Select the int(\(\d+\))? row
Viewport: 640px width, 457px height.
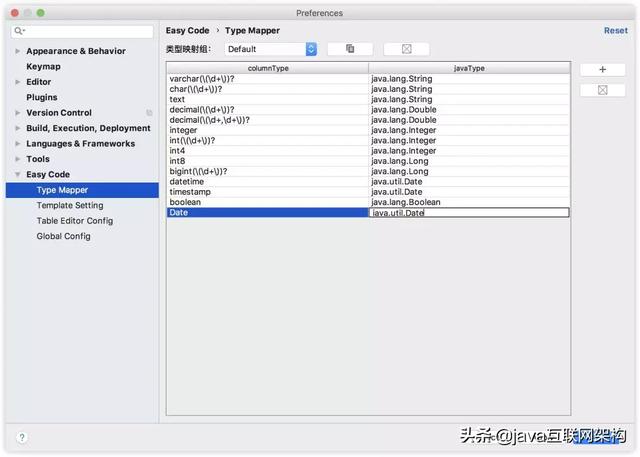tap(268, 140)
